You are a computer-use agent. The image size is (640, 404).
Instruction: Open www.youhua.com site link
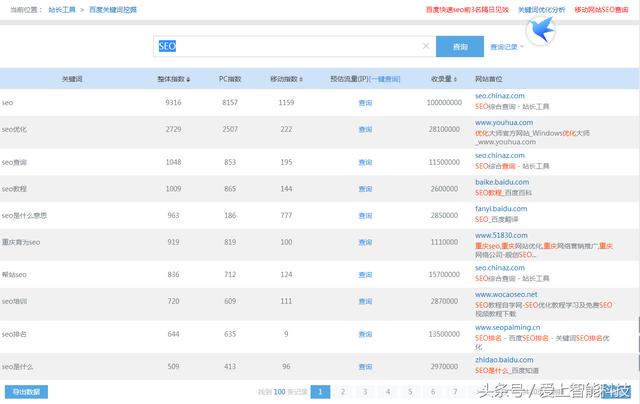tap(504, 122)
